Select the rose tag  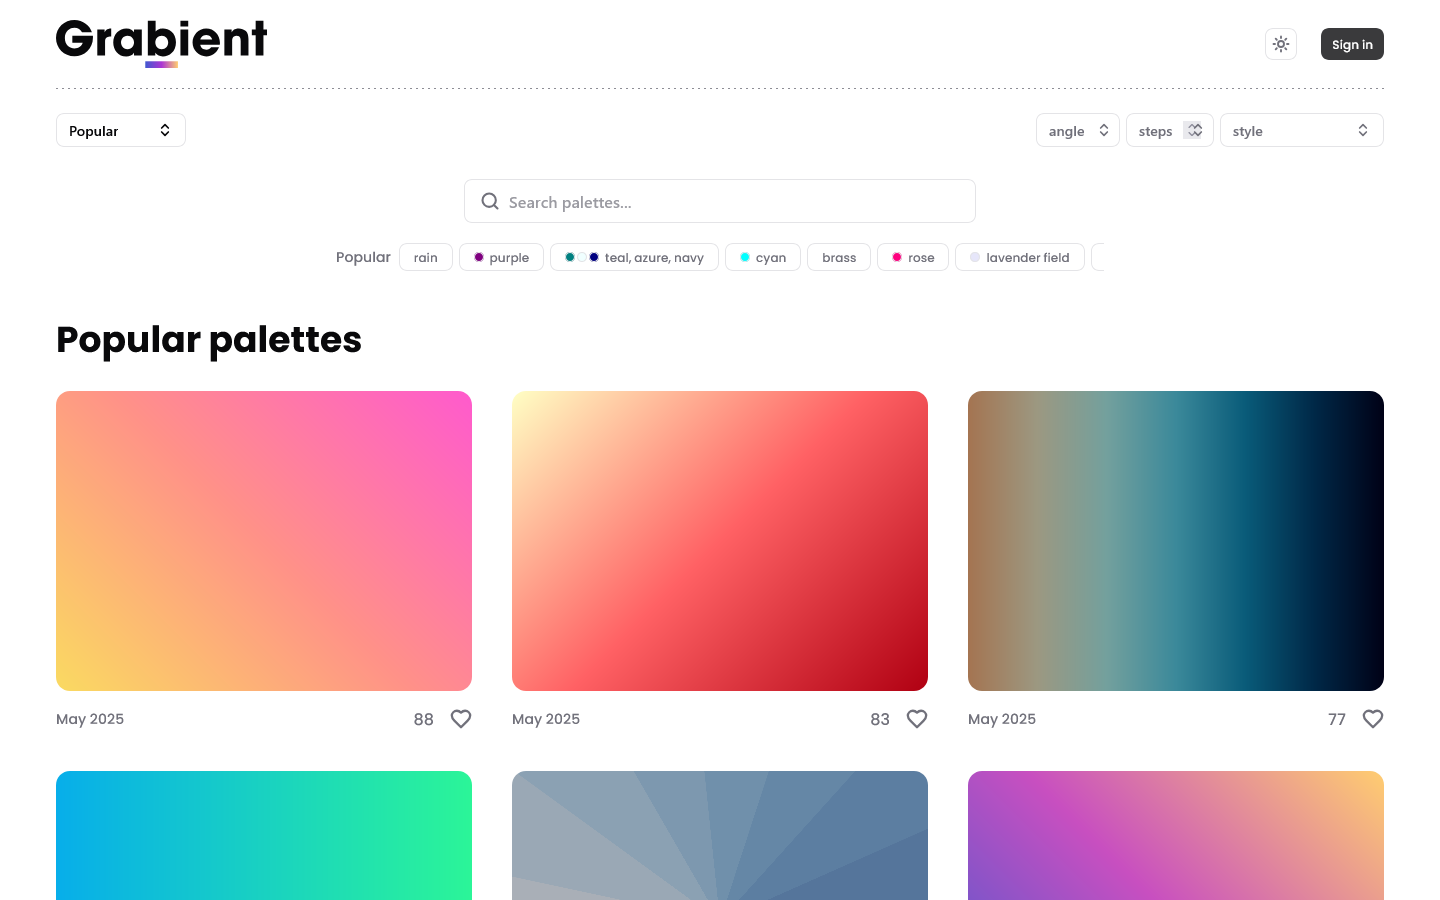point(913,257)
